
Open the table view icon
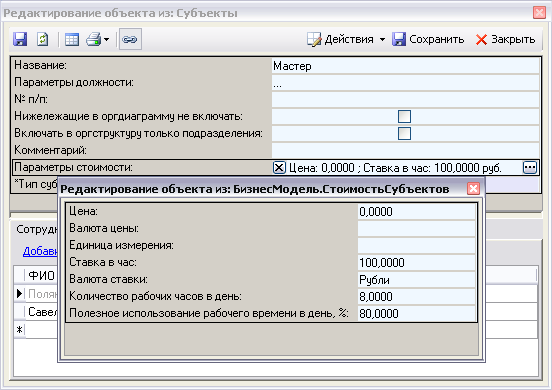(x=72, y=39)
